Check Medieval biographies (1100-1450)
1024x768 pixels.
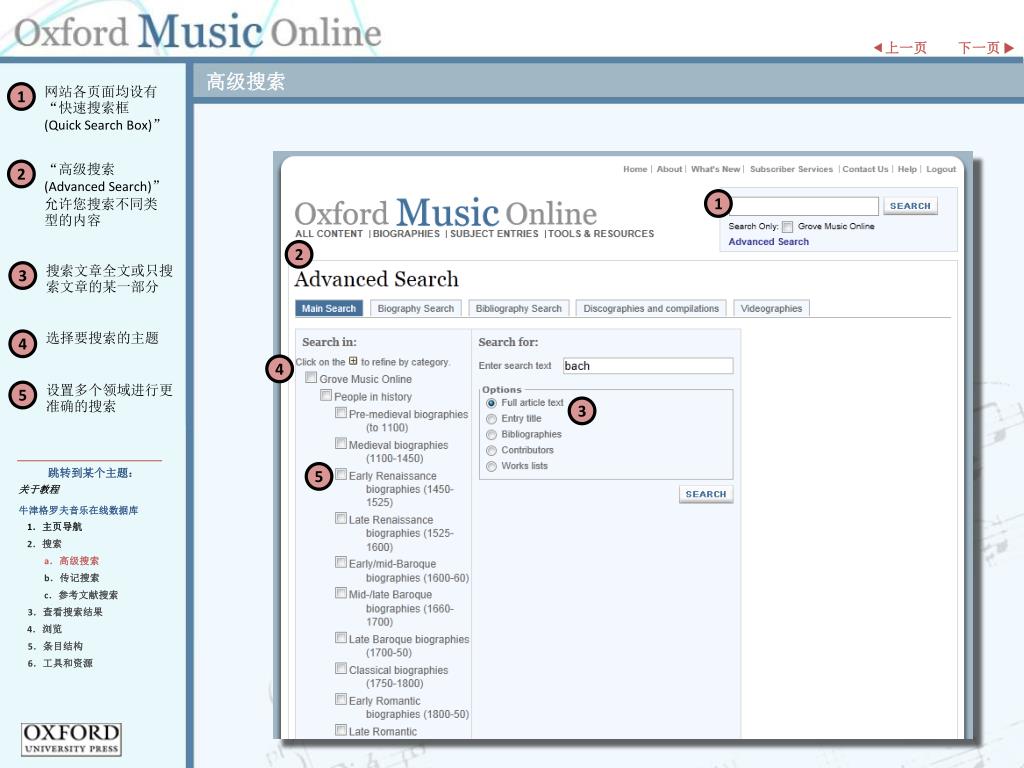(x=341, y=443)
